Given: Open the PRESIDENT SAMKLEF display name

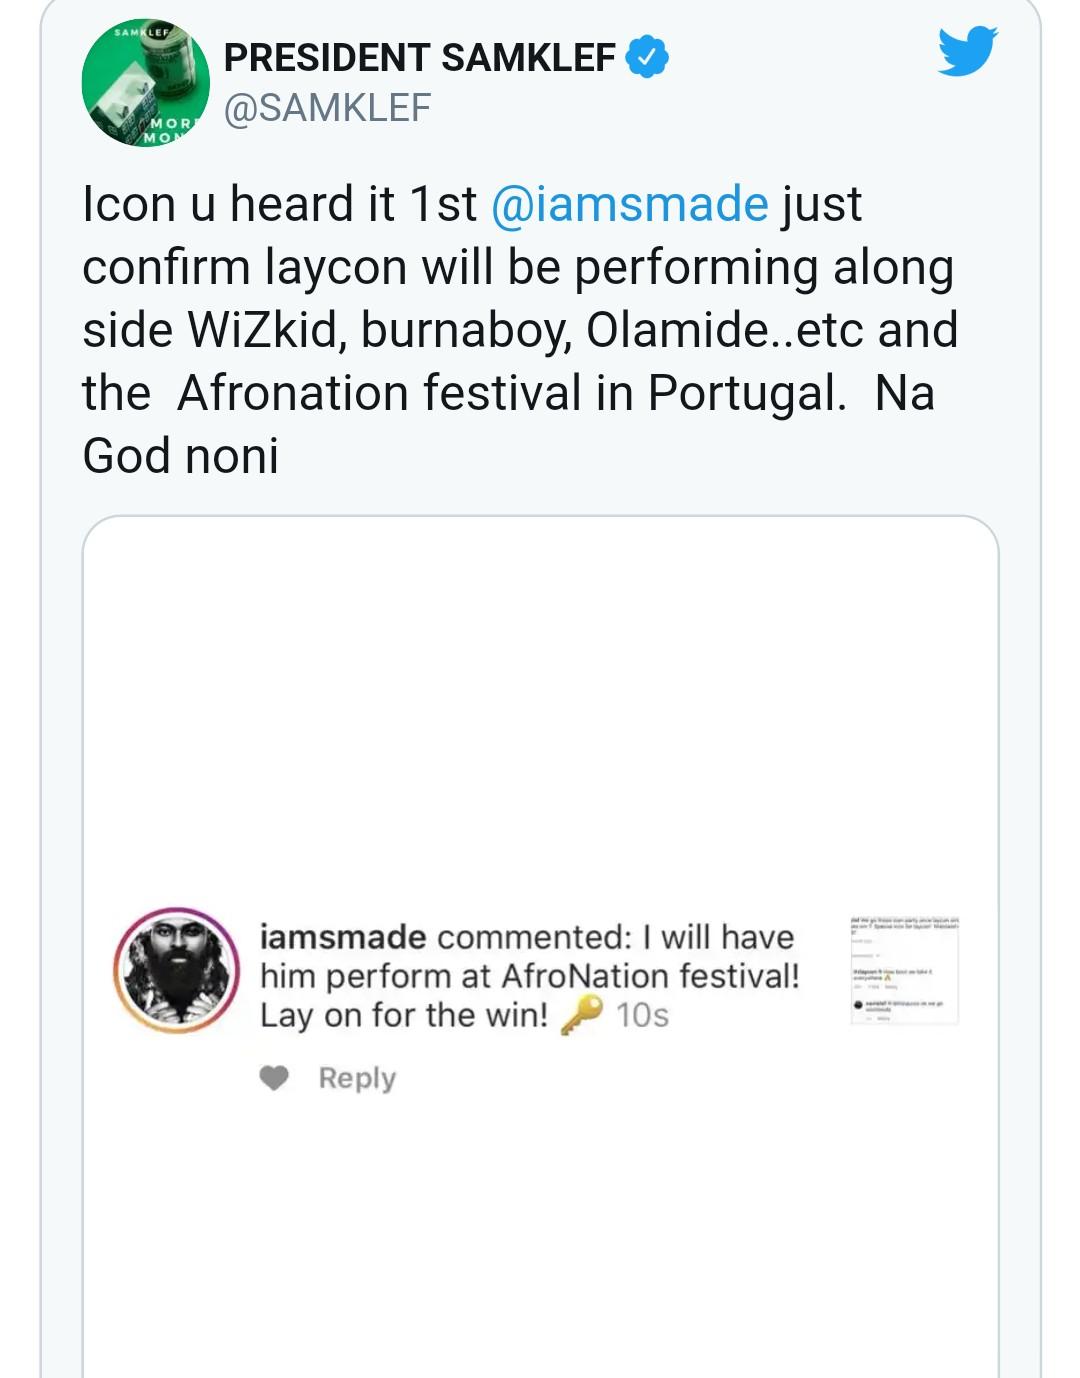Looking at the screenshot, I should tap(419, 58).
